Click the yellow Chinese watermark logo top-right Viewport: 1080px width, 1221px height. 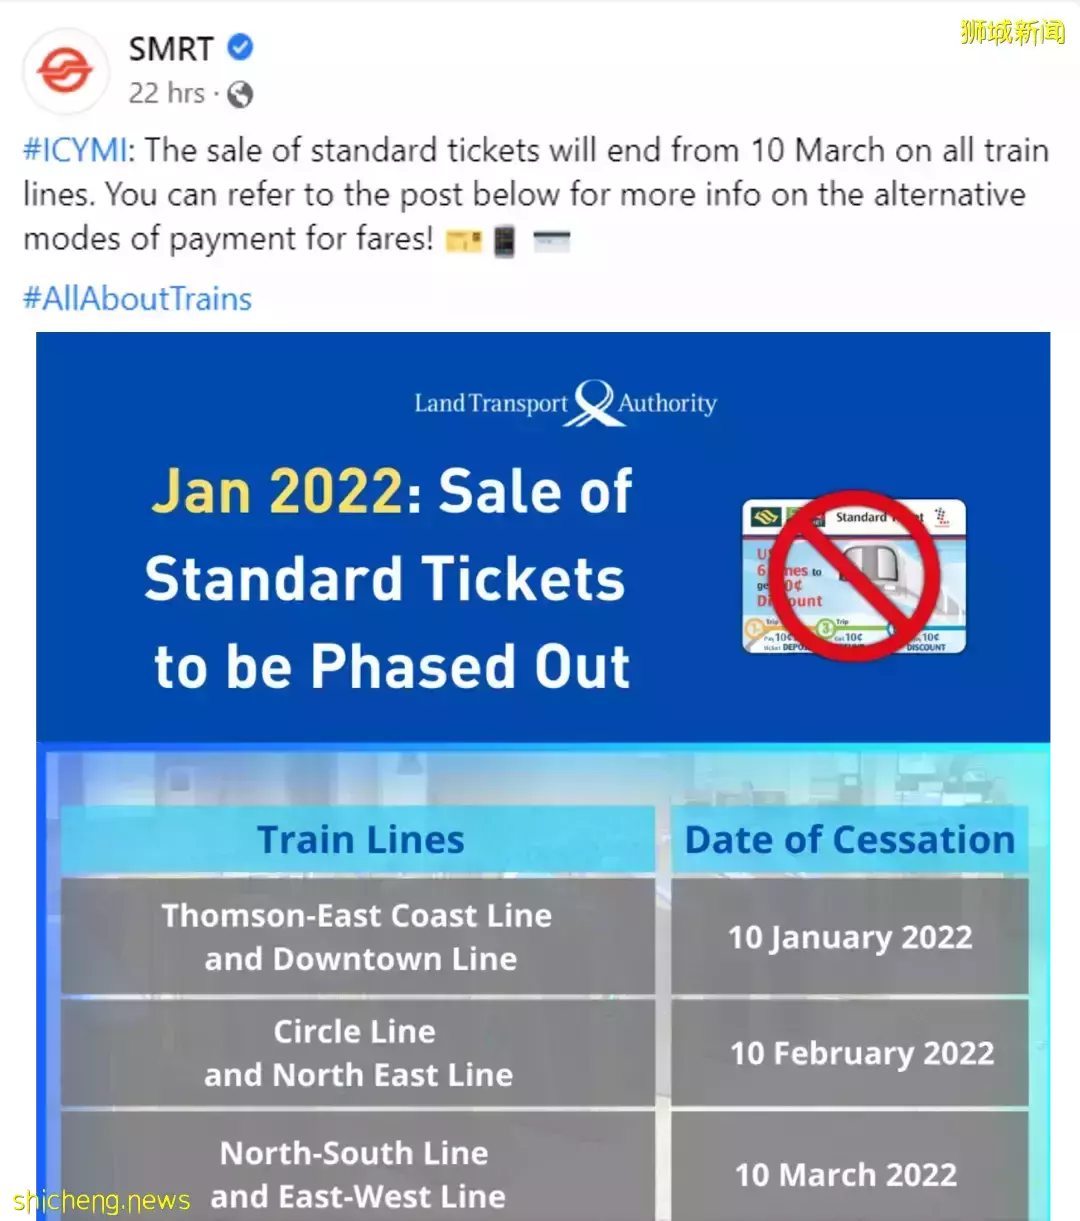pos(1012,32)
